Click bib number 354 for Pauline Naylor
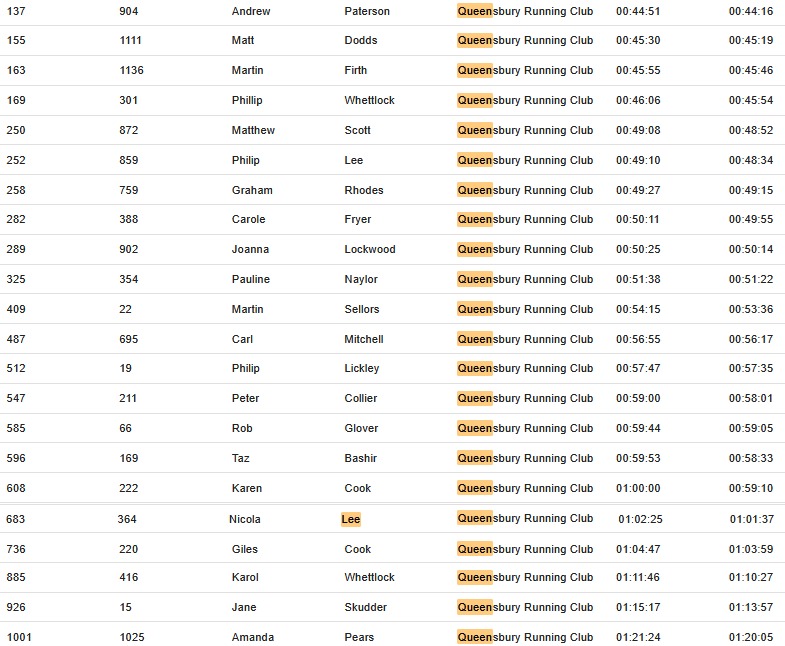The image size is (785, 646). [129, 279]
